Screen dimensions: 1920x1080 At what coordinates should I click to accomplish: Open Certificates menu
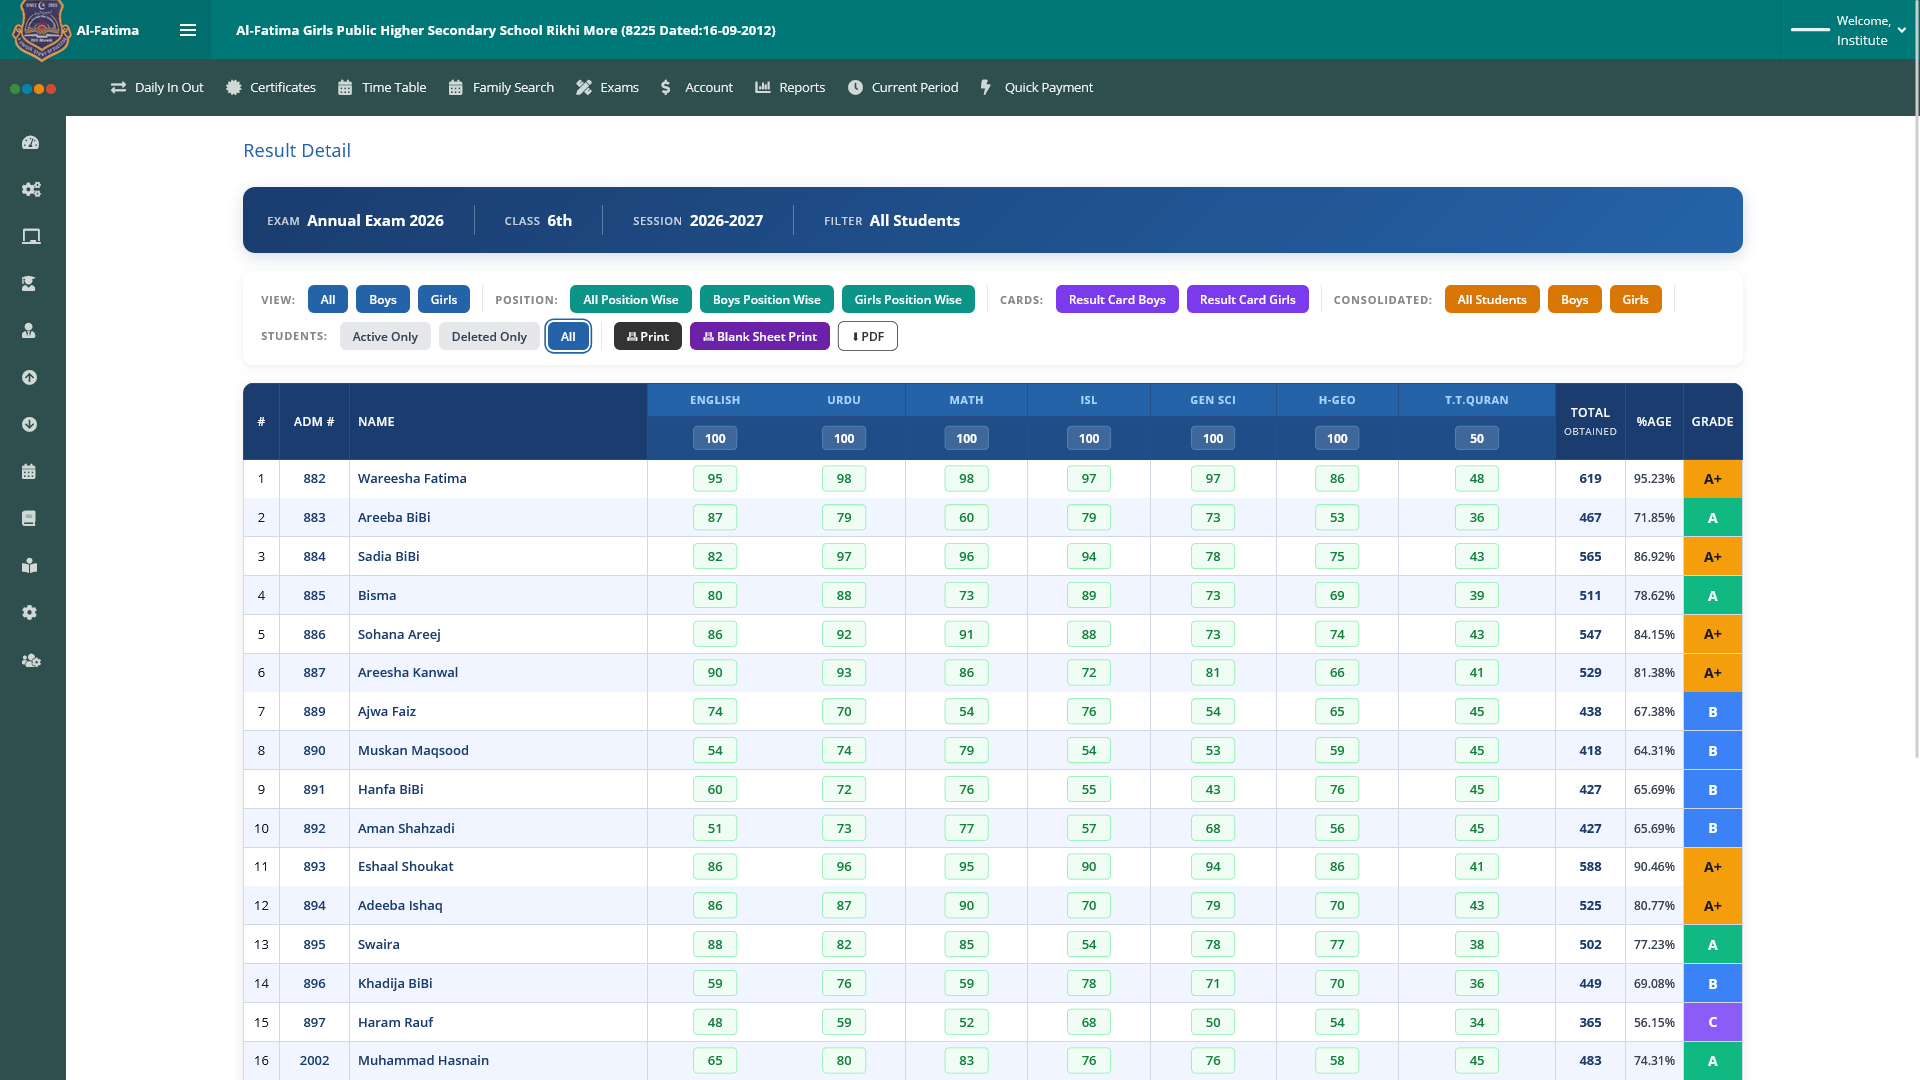pyautogui.click(x=271, y=88)
